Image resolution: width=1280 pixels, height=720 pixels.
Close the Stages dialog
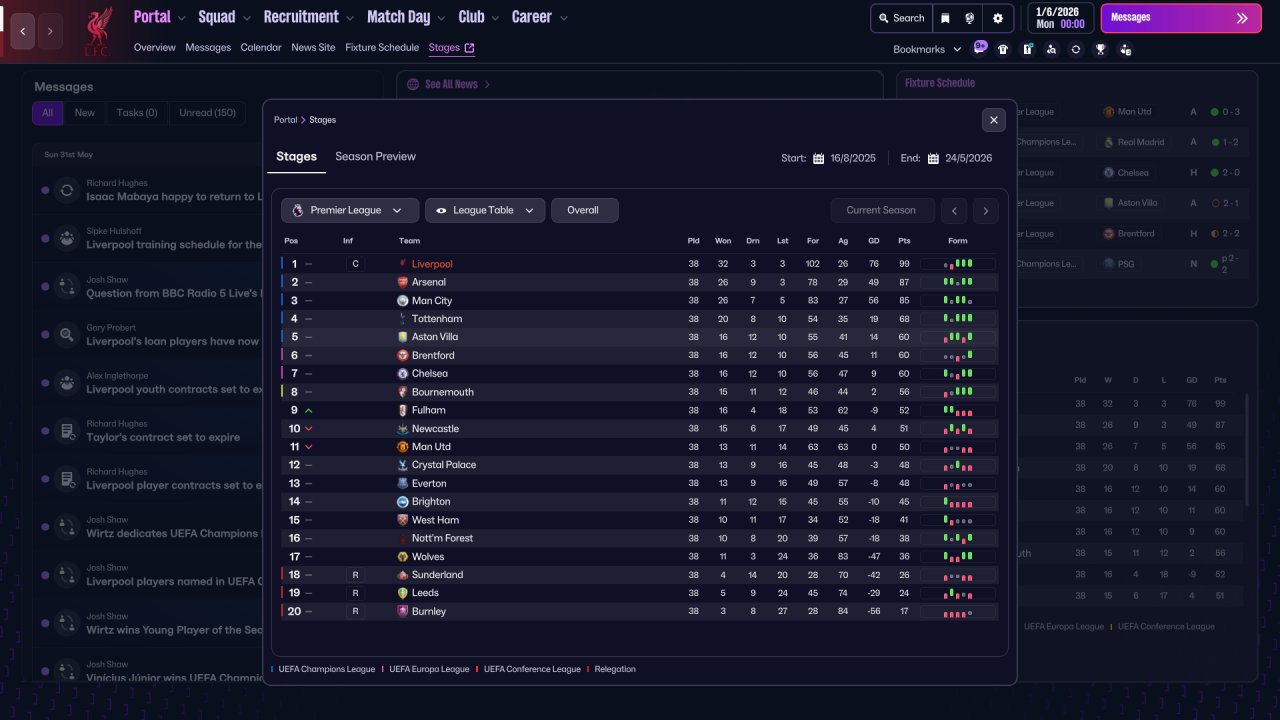(994, 120)
